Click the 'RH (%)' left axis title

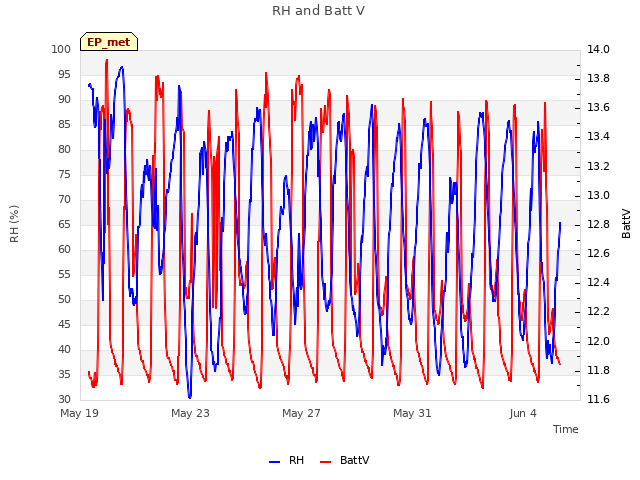14,224
